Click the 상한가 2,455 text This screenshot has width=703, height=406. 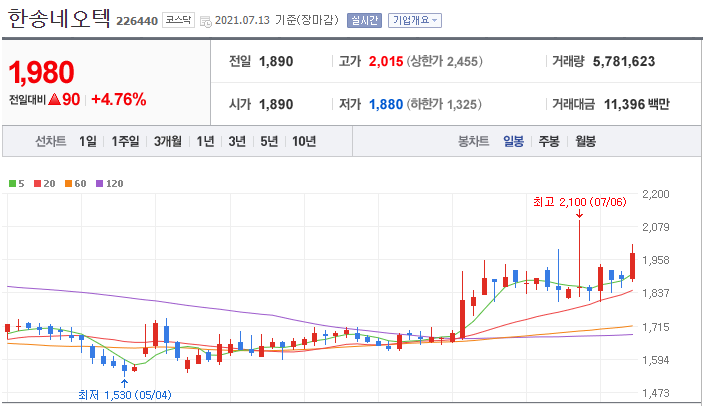445,61
